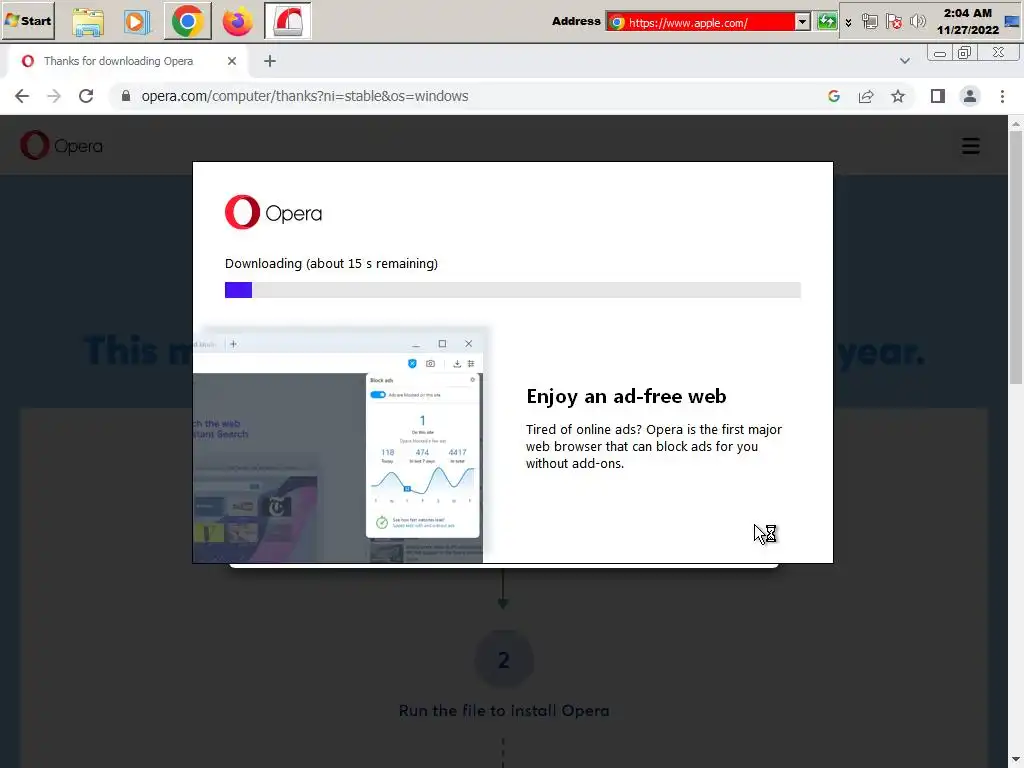Open the network tray icon
This screenshot has height=768, width=1024.
[869, 22]
